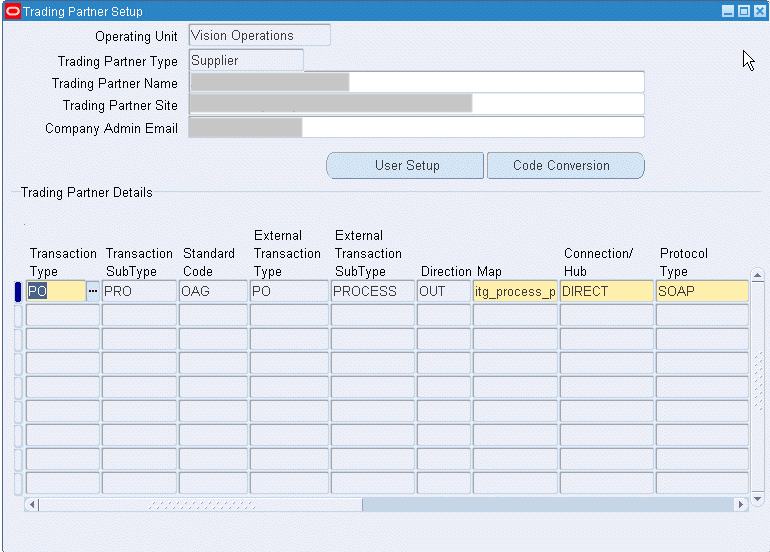Screen dimensions: 770x552
Task: Click the record indicator of the PO row
Action: point(18,292)
